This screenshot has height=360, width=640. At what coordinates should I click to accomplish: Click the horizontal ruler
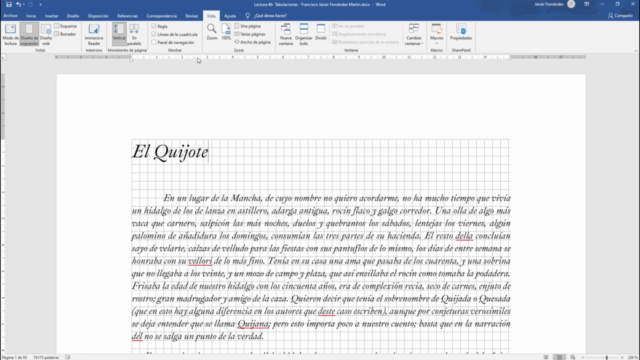click(320, 58)
